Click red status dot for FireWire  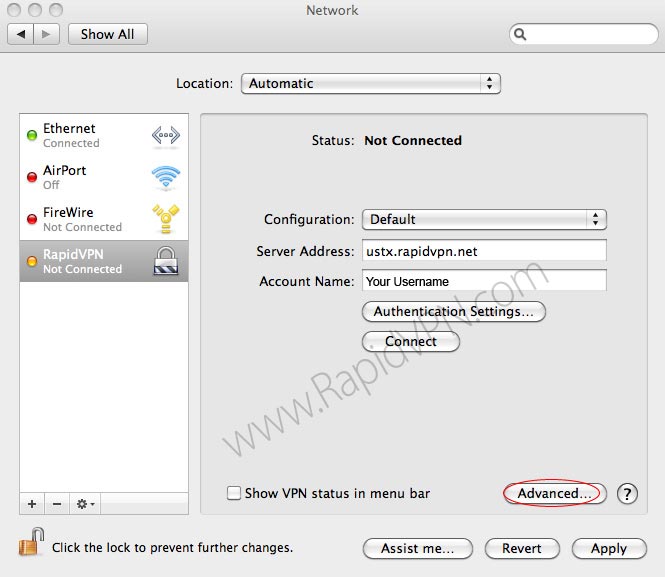32,219
